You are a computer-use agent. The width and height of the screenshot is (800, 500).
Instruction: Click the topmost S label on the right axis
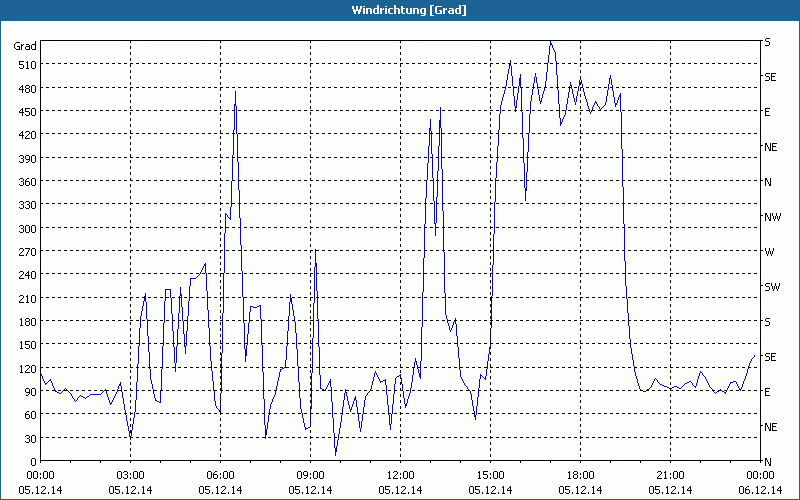coord(767,42)
